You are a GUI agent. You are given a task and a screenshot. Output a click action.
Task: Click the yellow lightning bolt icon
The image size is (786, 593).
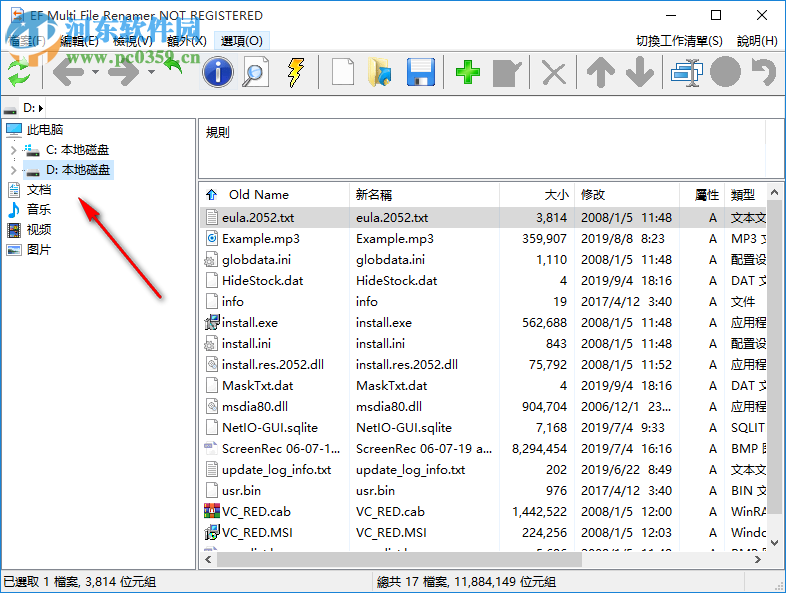(296, 73)
